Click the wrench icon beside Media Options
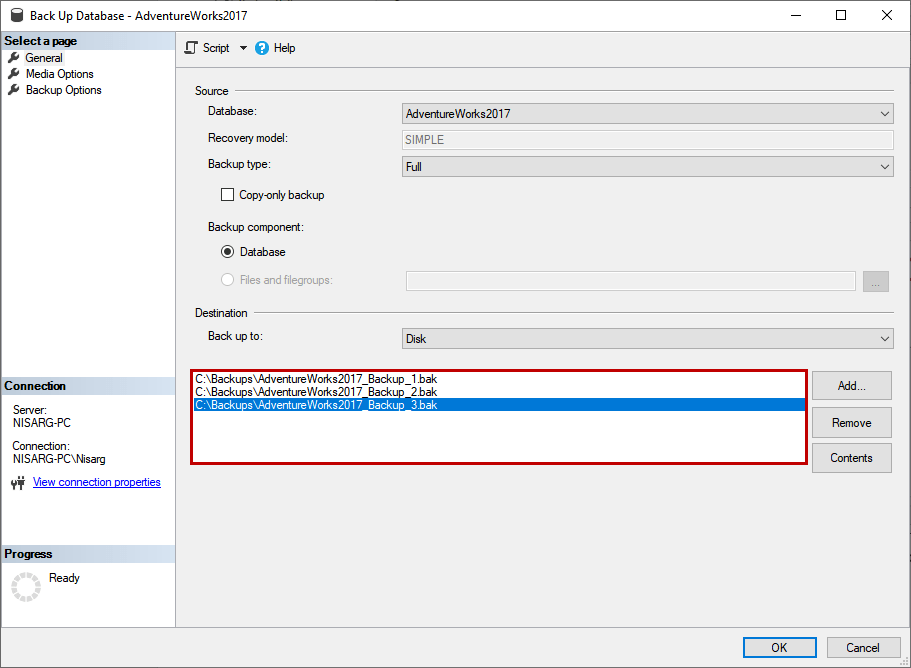 tap(14, 73)
